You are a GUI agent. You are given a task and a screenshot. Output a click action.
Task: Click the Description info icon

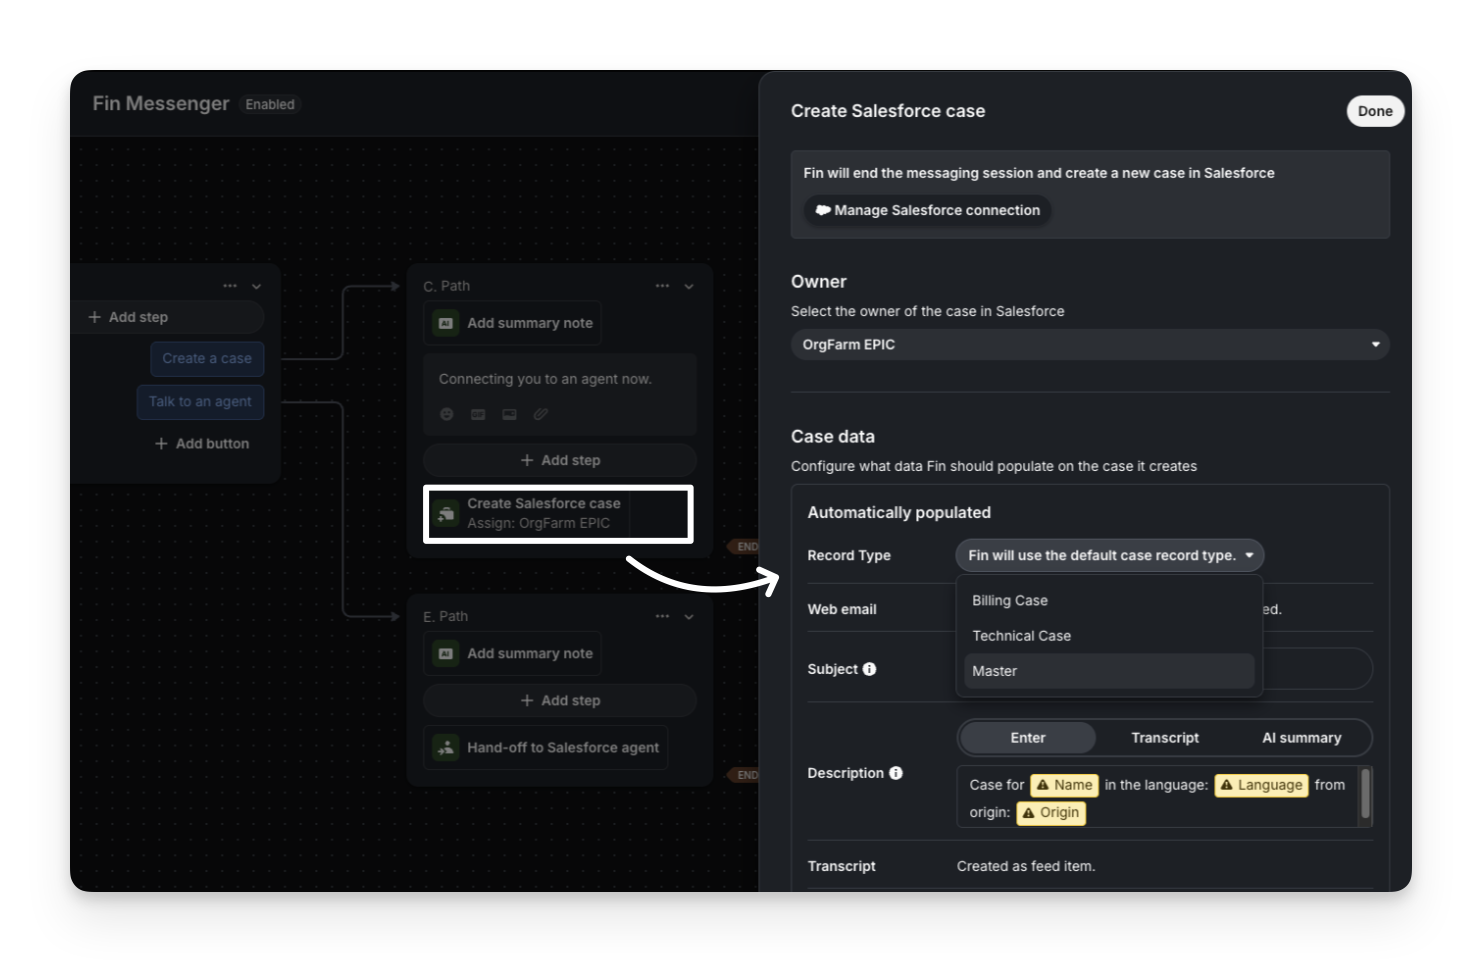coord(895,773)
